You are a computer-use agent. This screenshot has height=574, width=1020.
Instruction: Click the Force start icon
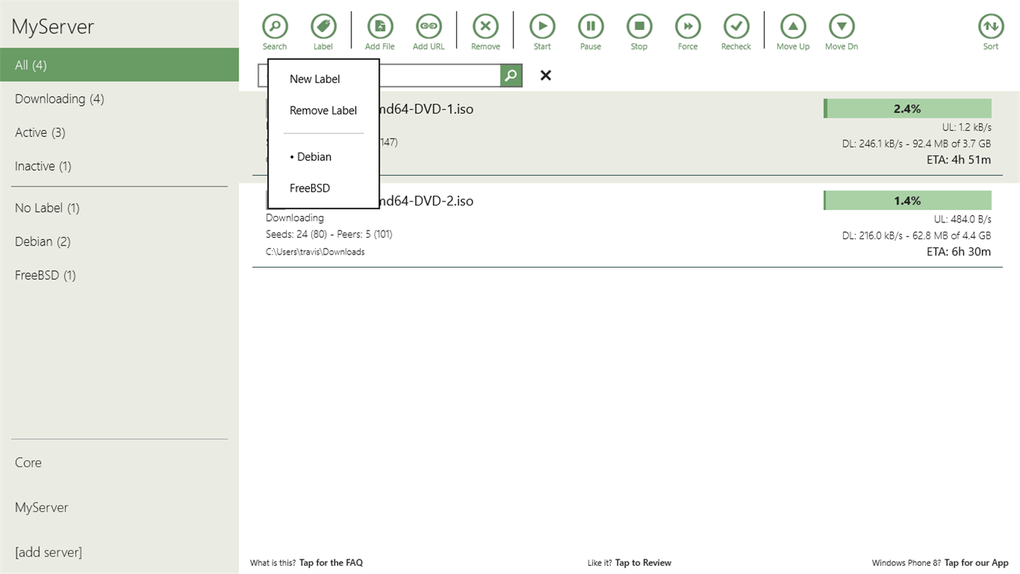pyautogui.click(x=688, y=27)
